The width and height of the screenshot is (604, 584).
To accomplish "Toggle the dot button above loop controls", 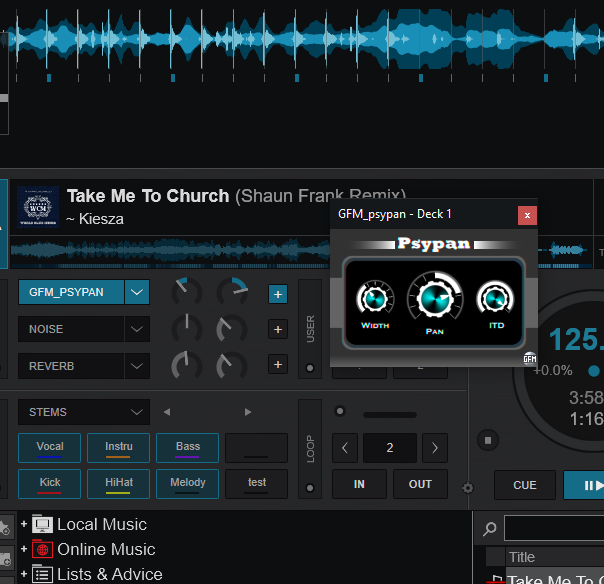I will pos(340,411).
